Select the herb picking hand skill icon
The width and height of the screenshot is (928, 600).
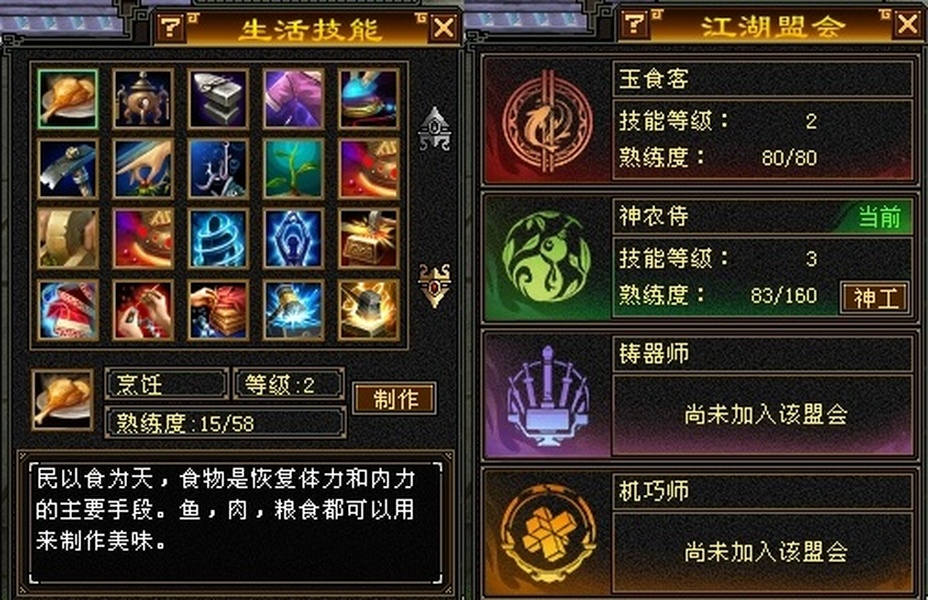[143, 169]
